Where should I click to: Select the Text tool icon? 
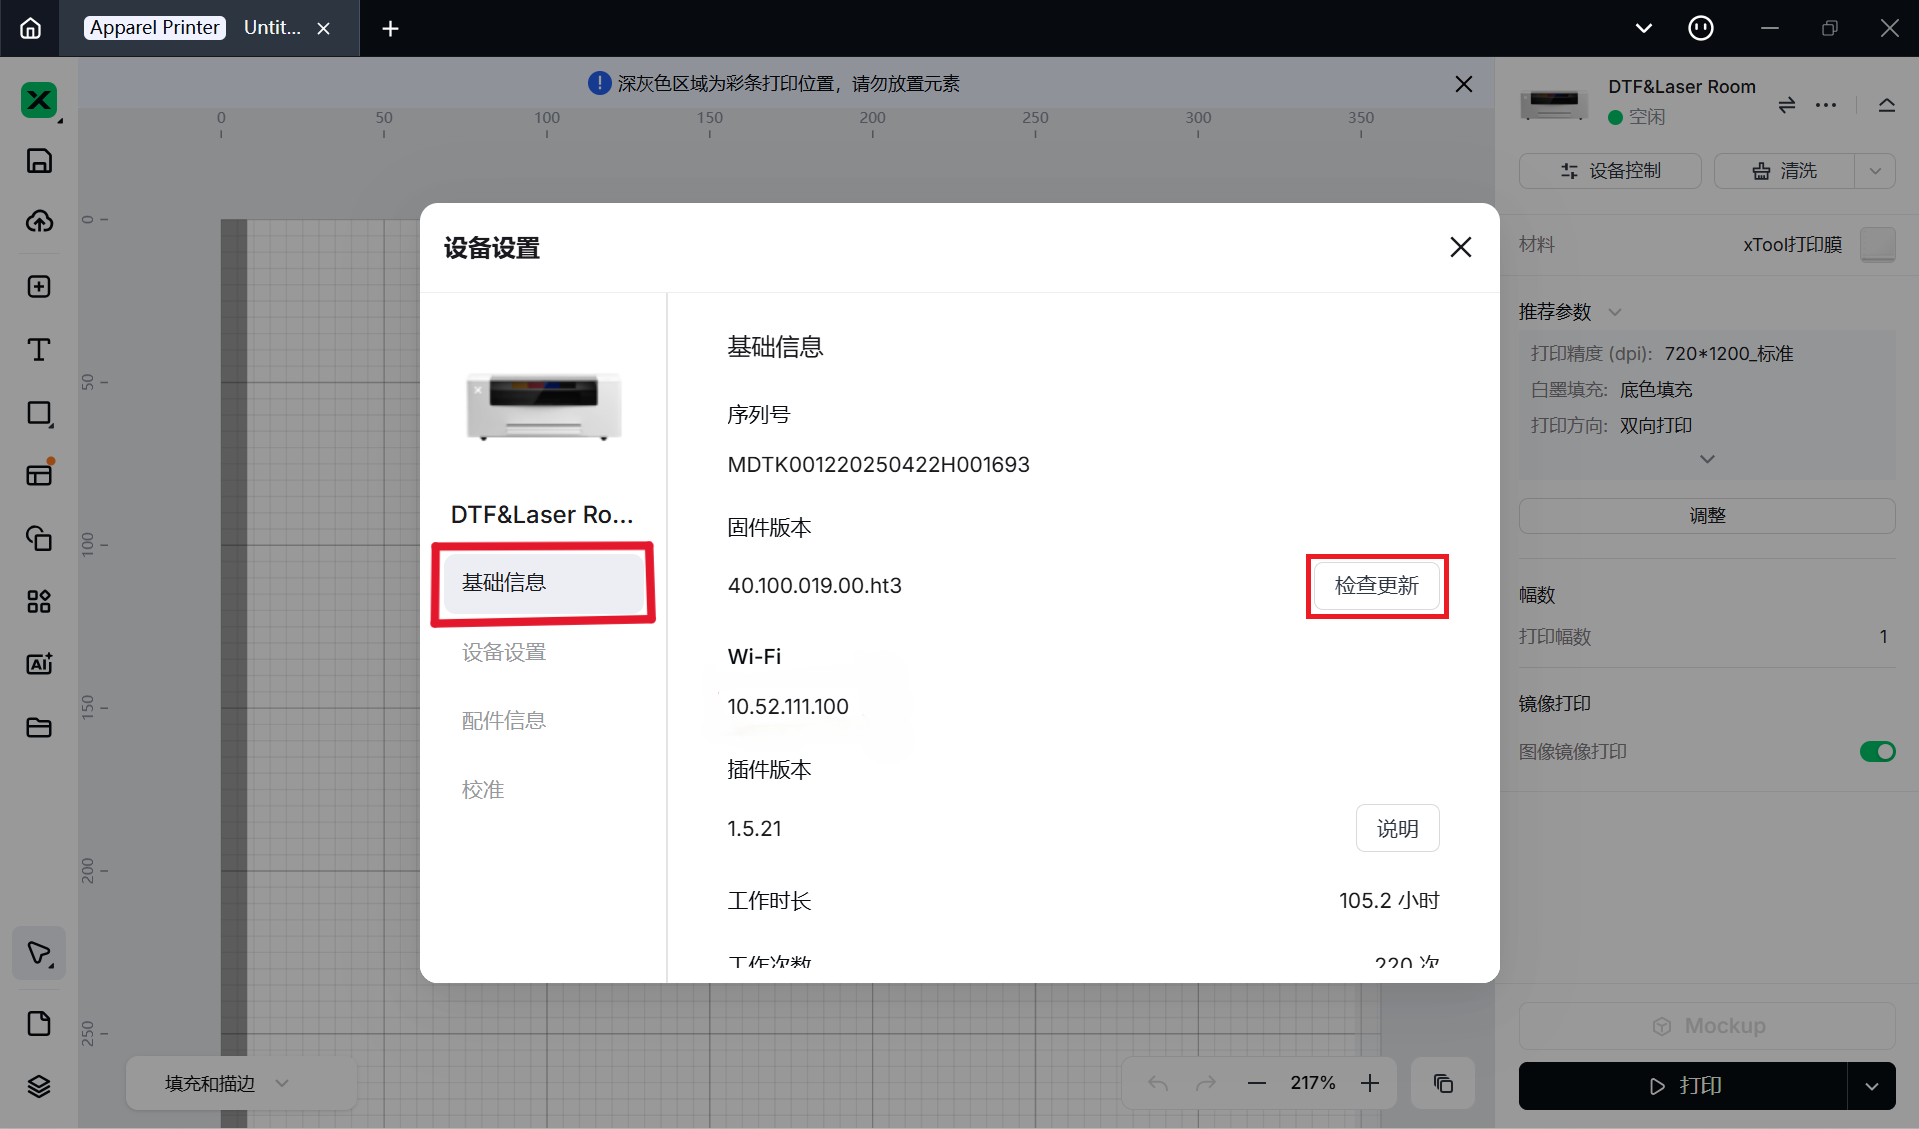pyautogui.click(x=39, y=350)
